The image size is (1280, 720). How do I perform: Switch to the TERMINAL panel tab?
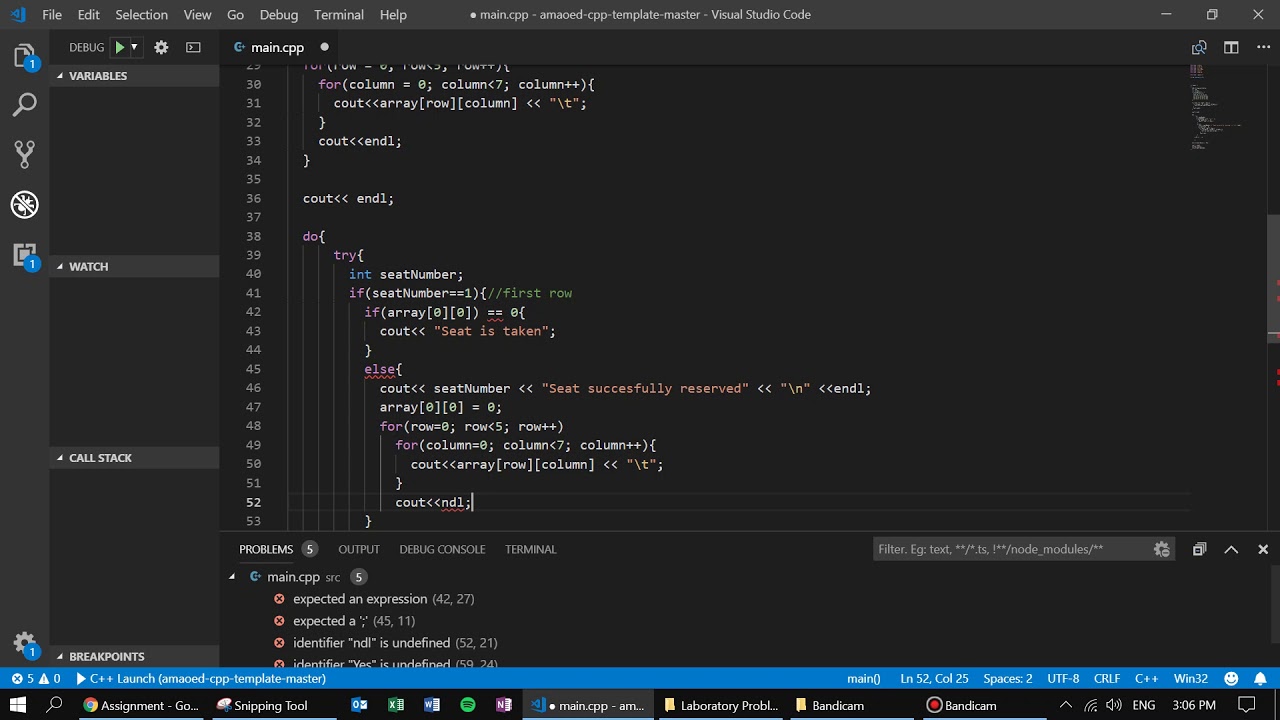pos(530,549)
